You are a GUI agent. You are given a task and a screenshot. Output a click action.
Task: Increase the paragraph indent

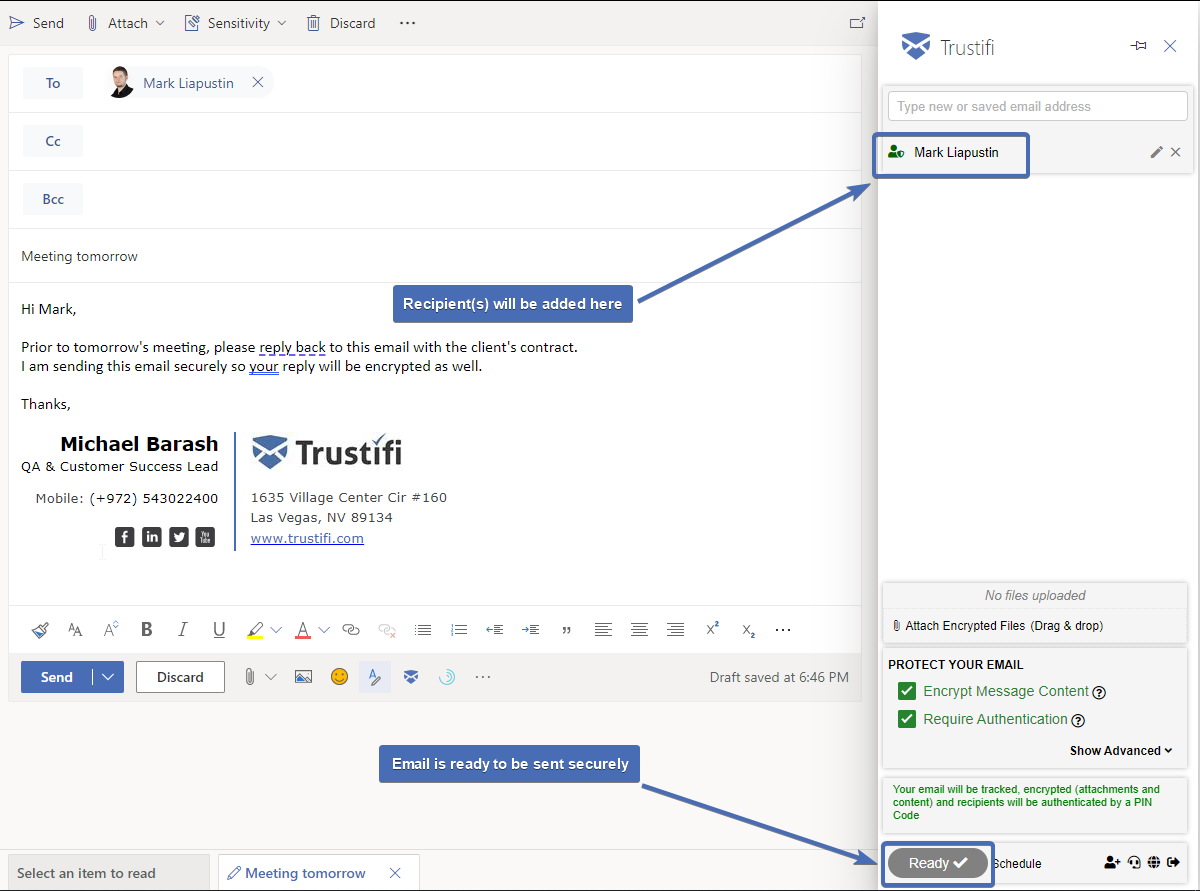pyautogui.click(x=531, y=630)
